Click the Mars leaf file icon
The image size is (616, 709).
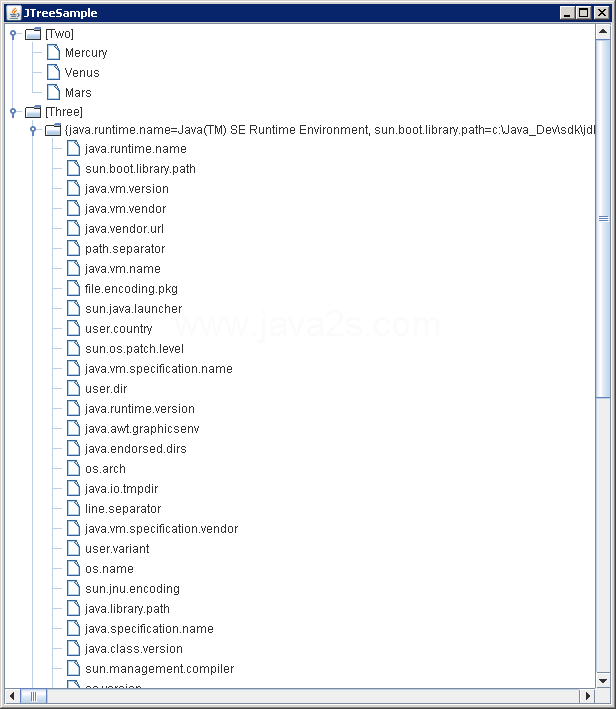point(53,92)
